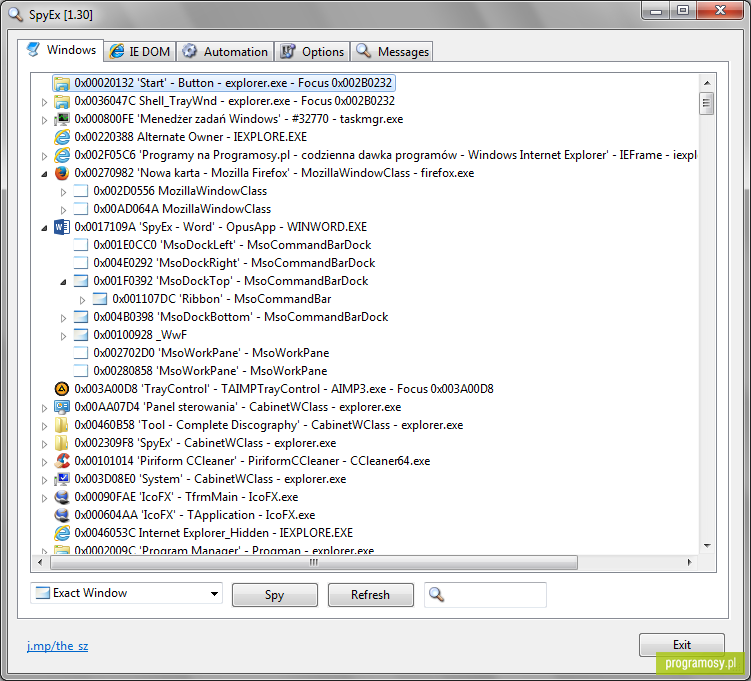Click the Ribbon MsoCommandBar window icon

[100, 299]
